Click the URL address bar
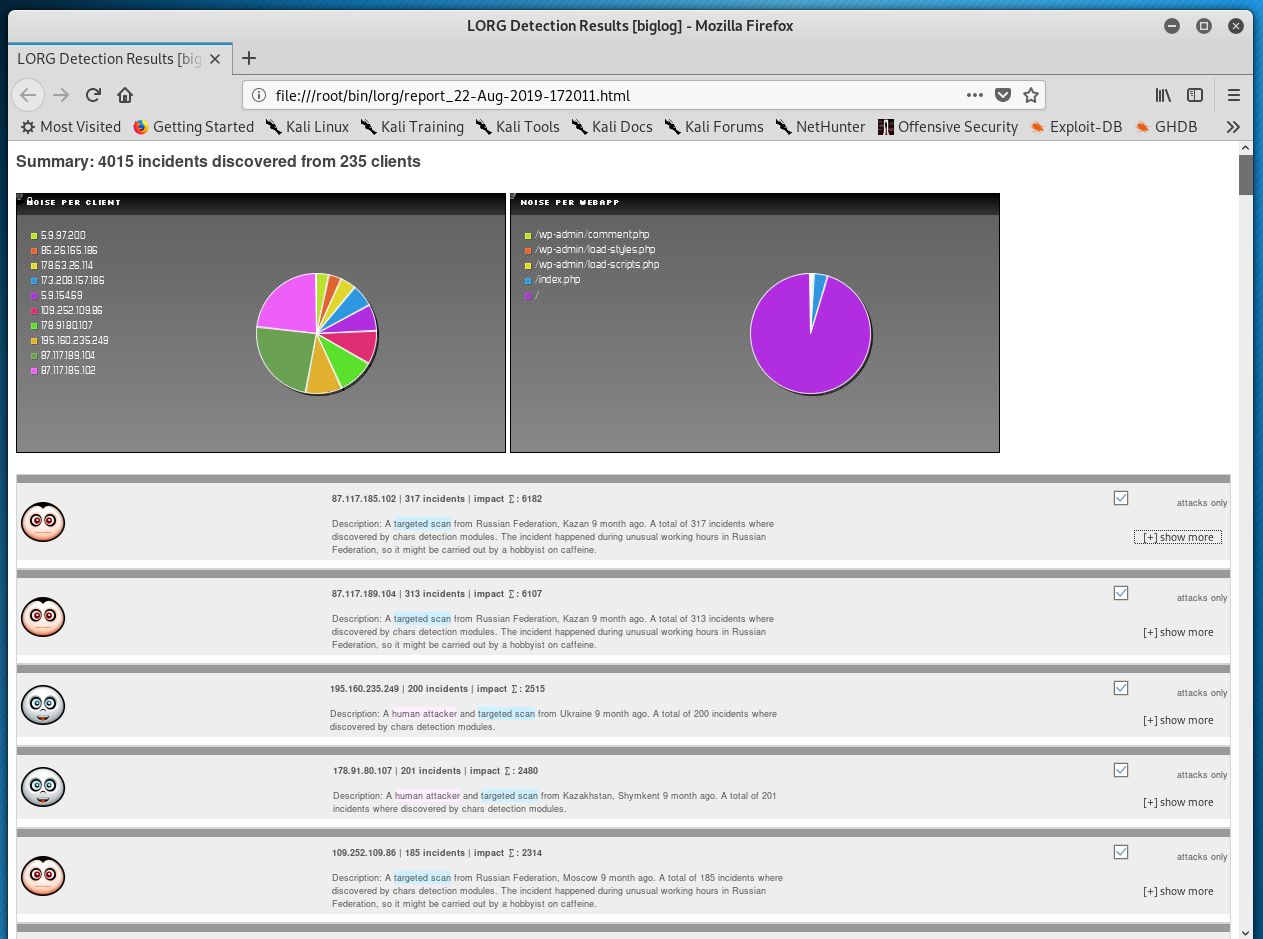Screen dimensions: 1263x939 tap(600, 95)
